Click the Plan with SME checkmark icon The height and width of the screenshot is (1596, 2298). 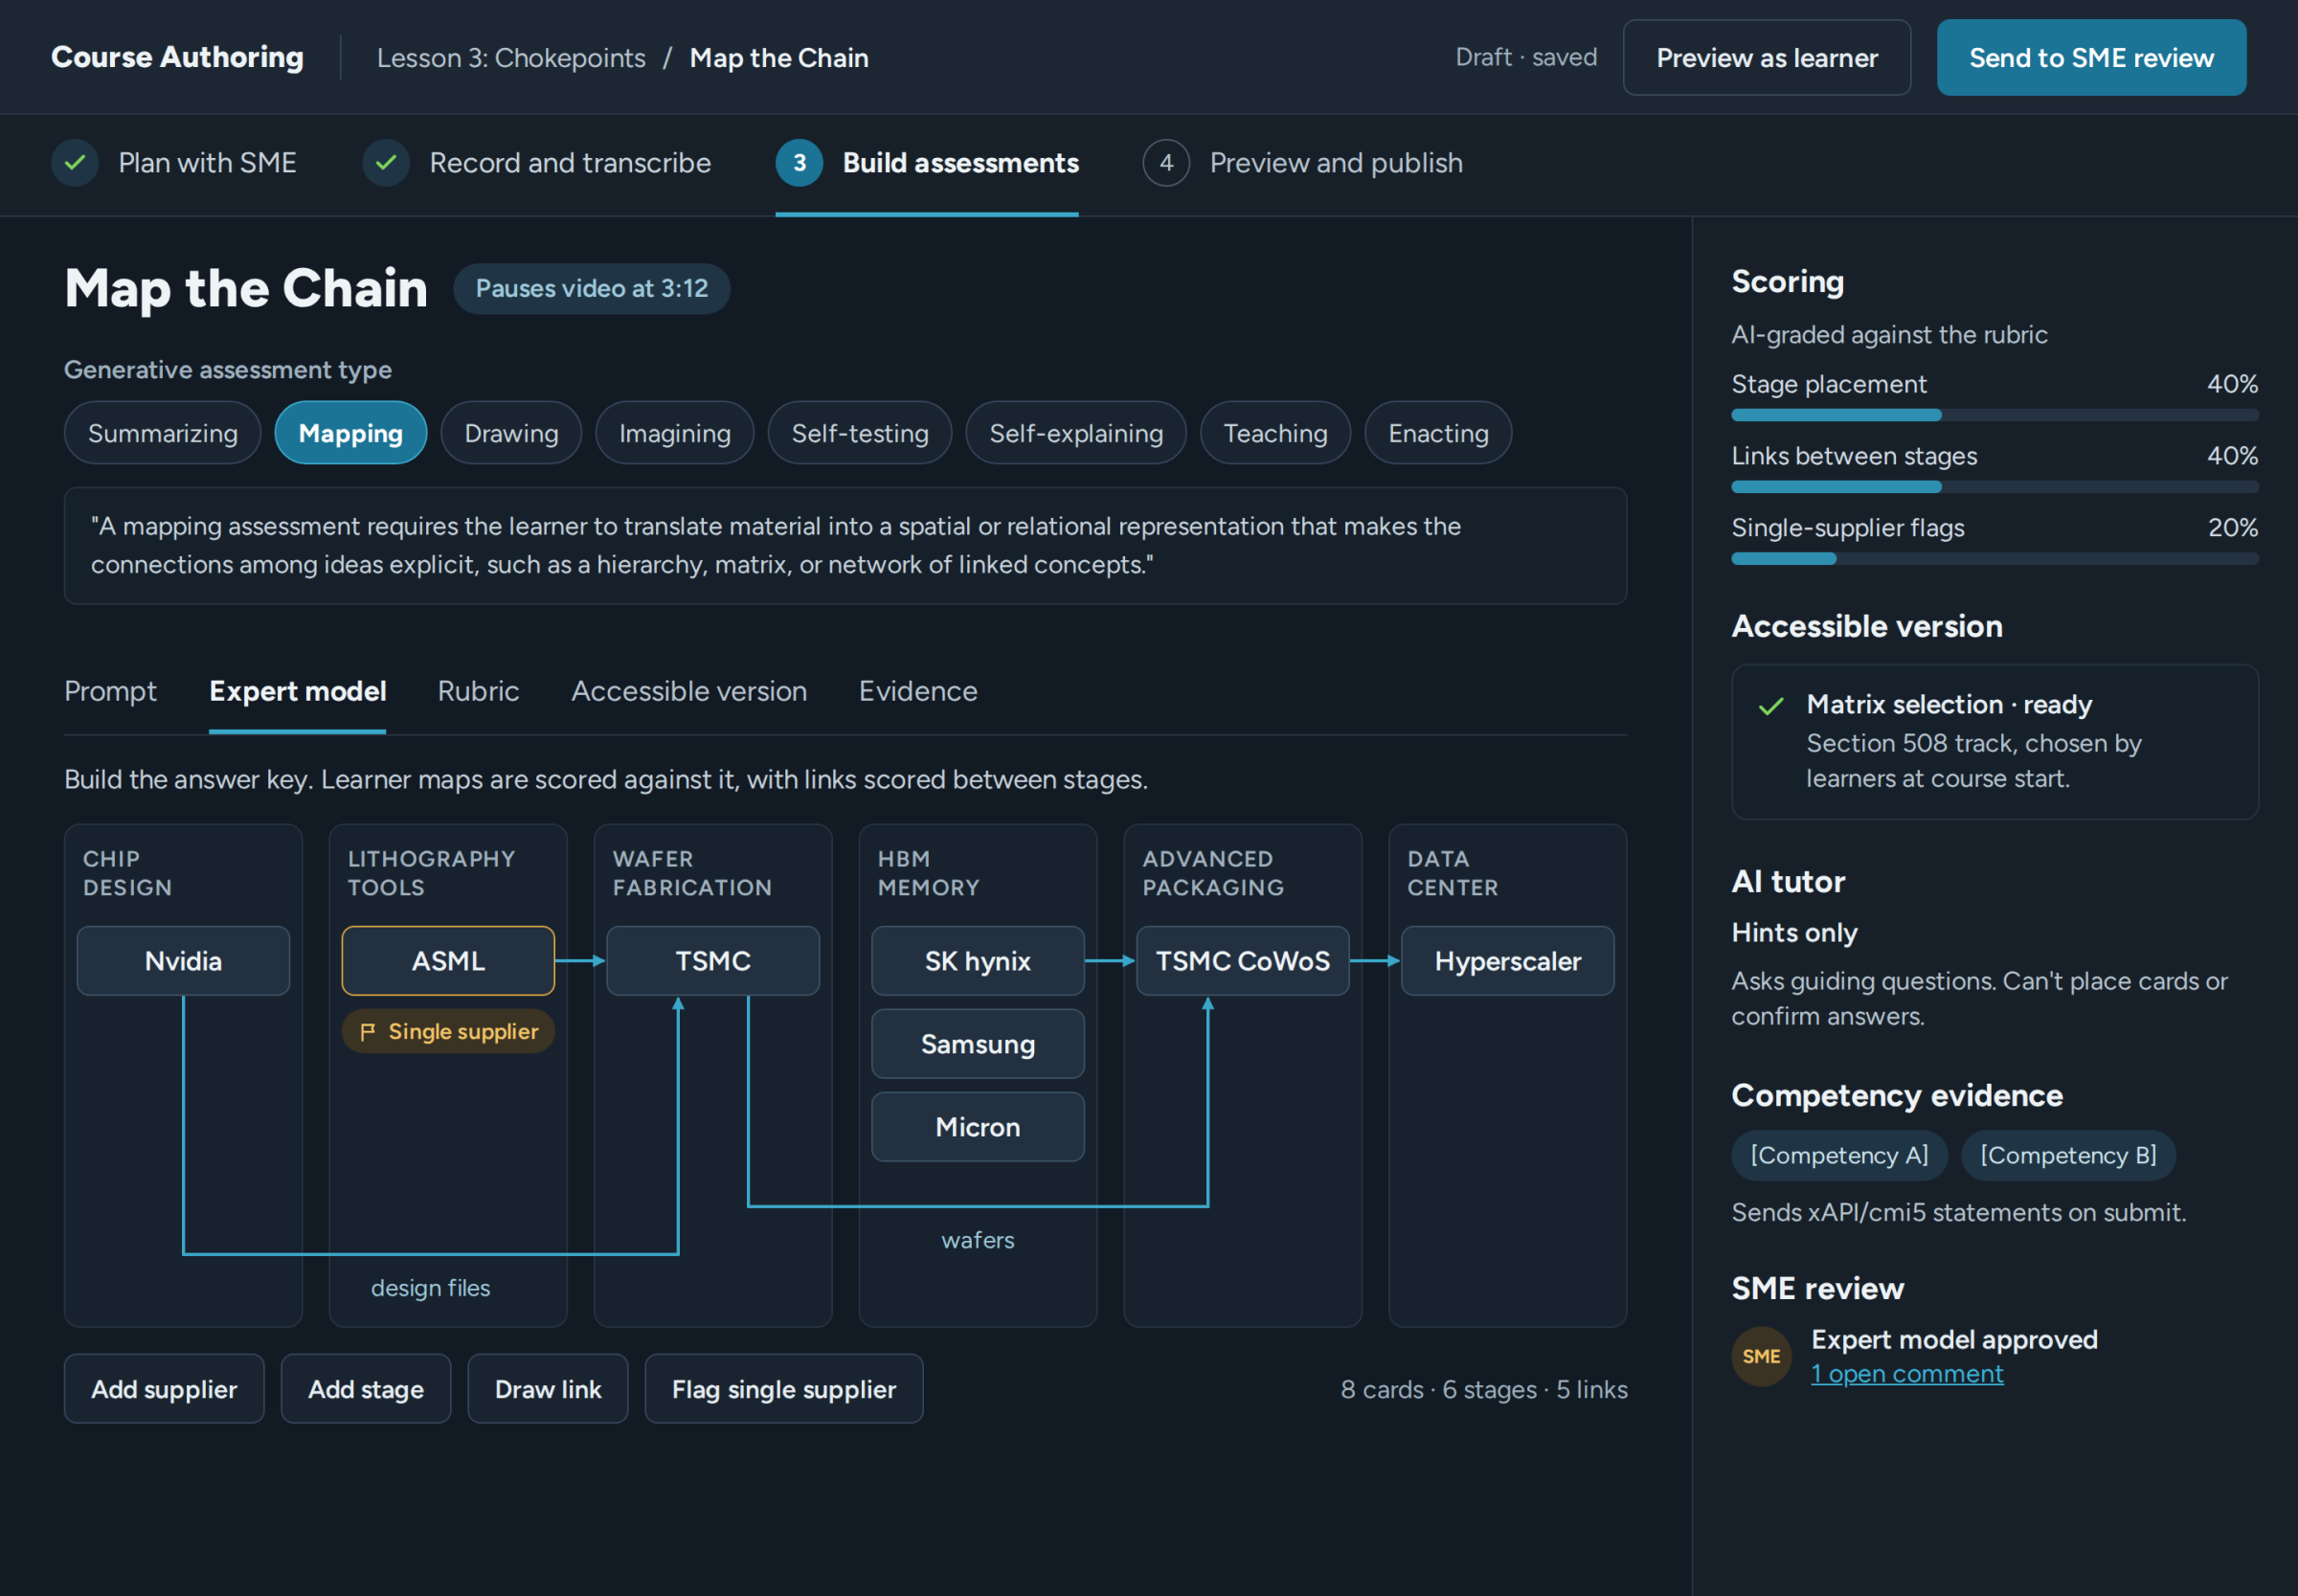click(75, 163)
